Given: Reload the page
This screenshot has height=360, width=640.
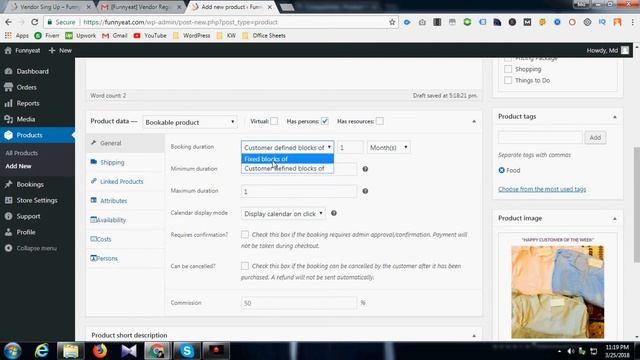Looking at the screenshot, I should [x=35, y=22].
